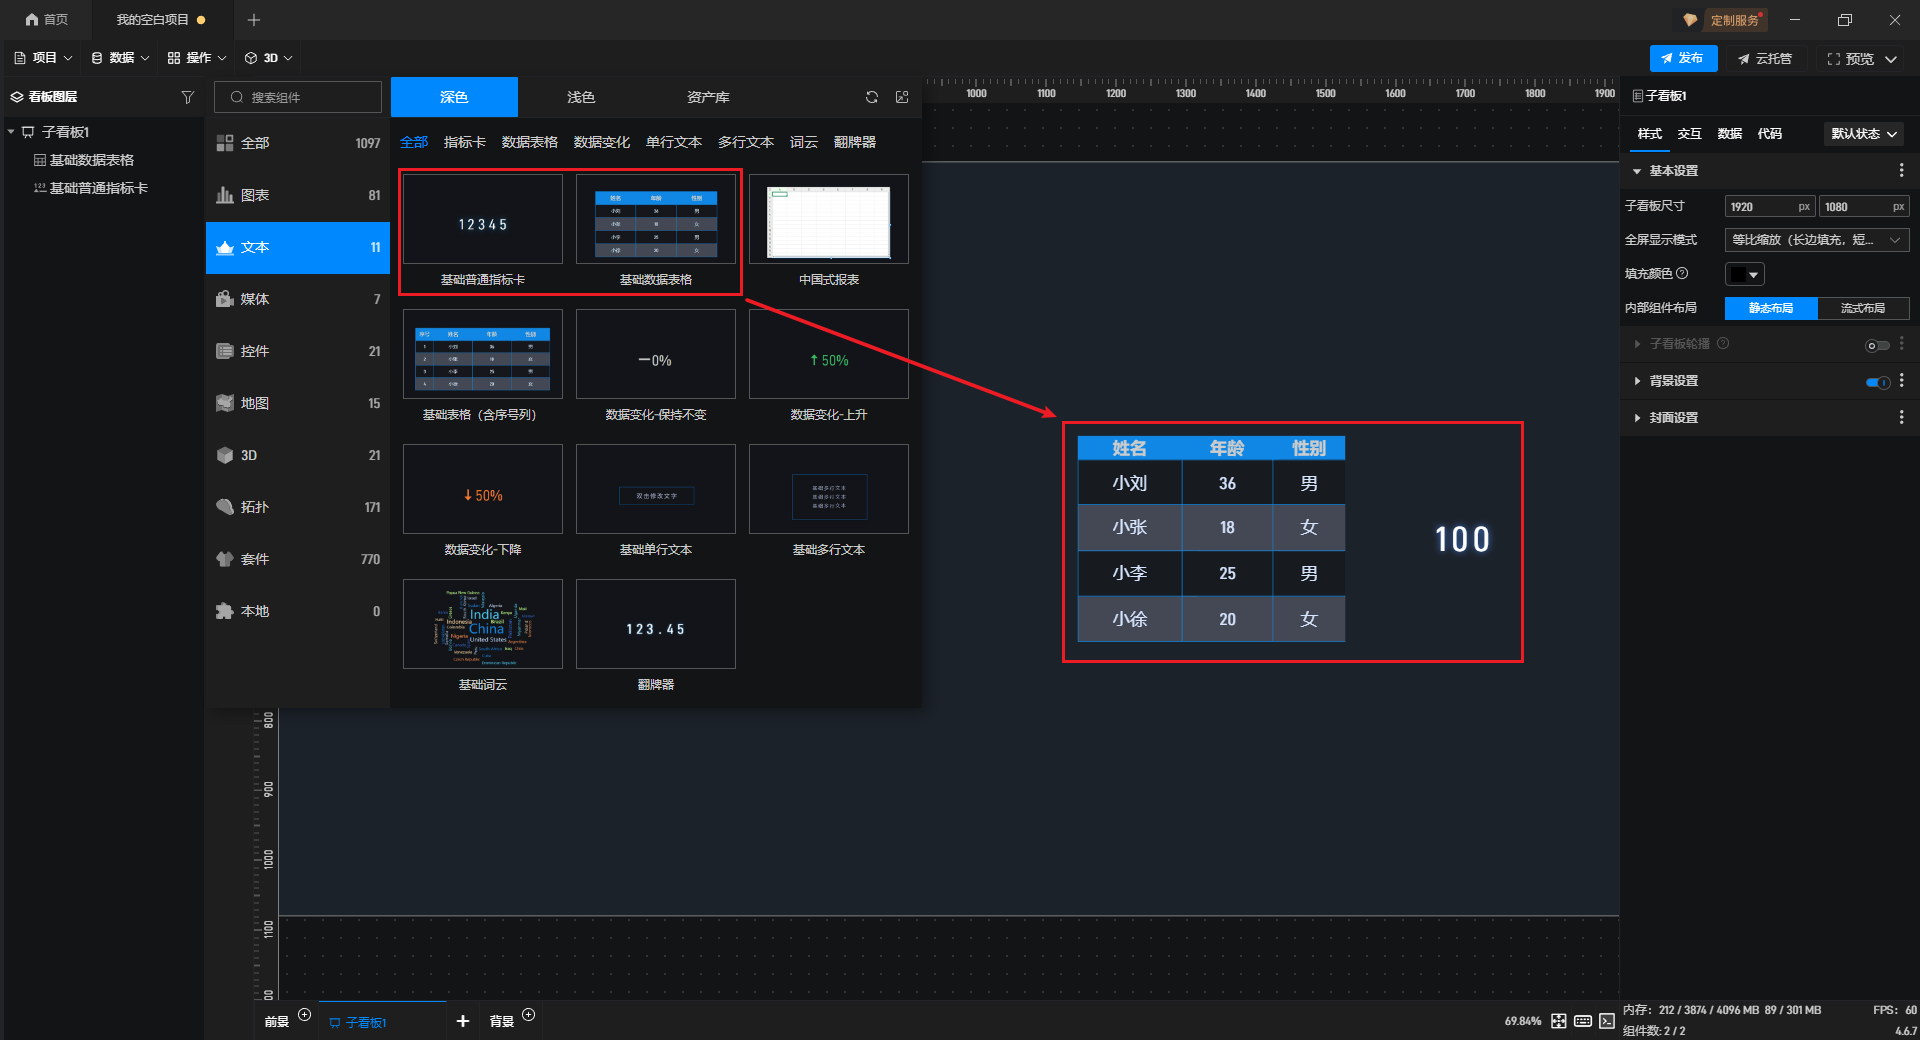This screenshot has height=1040, width=1920.
Task: Switch to the 浅色 theme tab
Action: coord(580,97)
